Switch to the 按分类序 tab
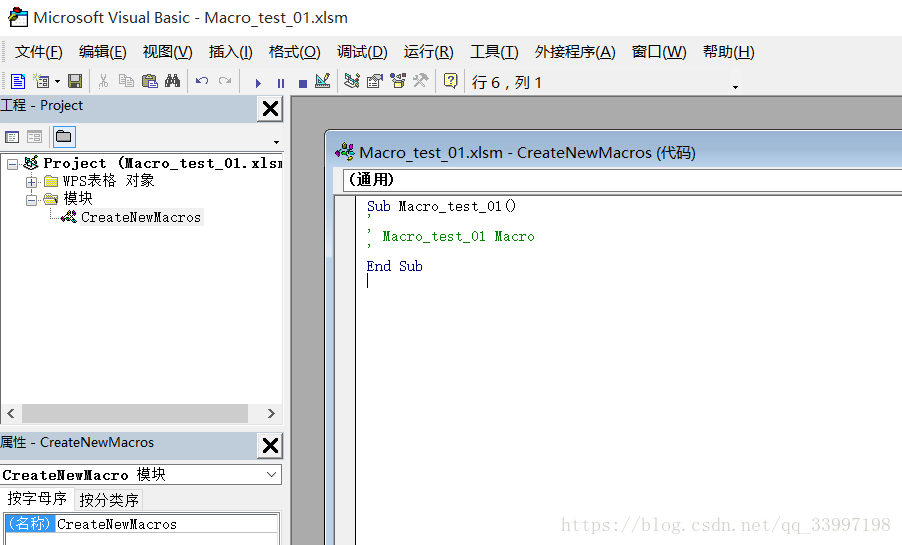 [109, 500]
